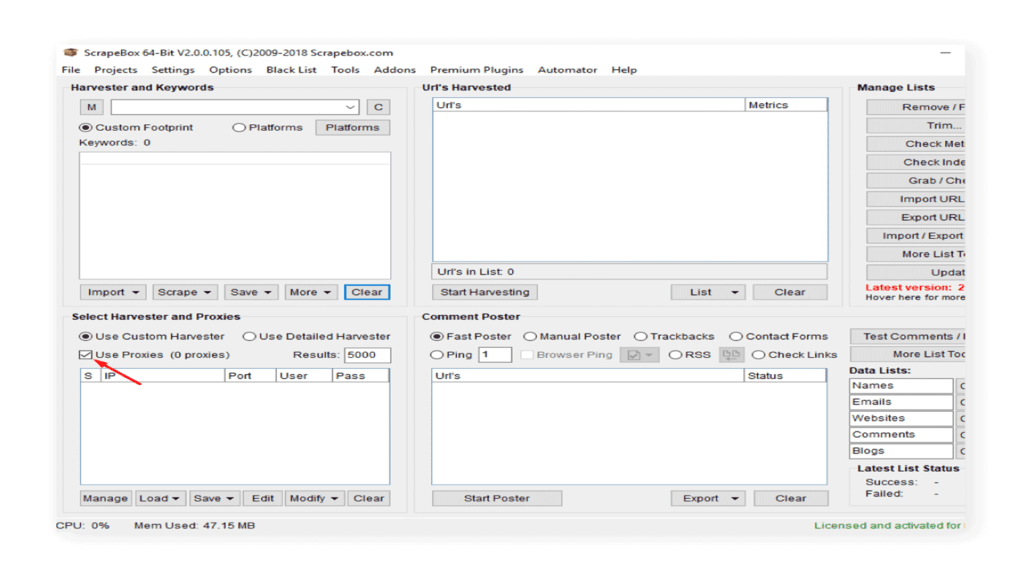Open the footprint combo box dropdown
The width and height of the screenshot is (1024, 576).
[350, 107]
